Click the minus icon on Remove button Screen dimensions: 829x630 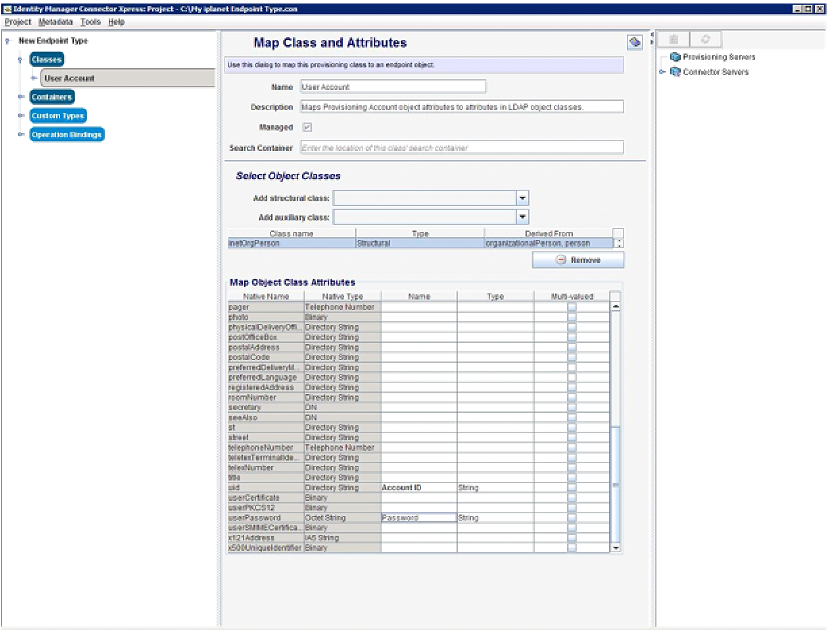562,260
